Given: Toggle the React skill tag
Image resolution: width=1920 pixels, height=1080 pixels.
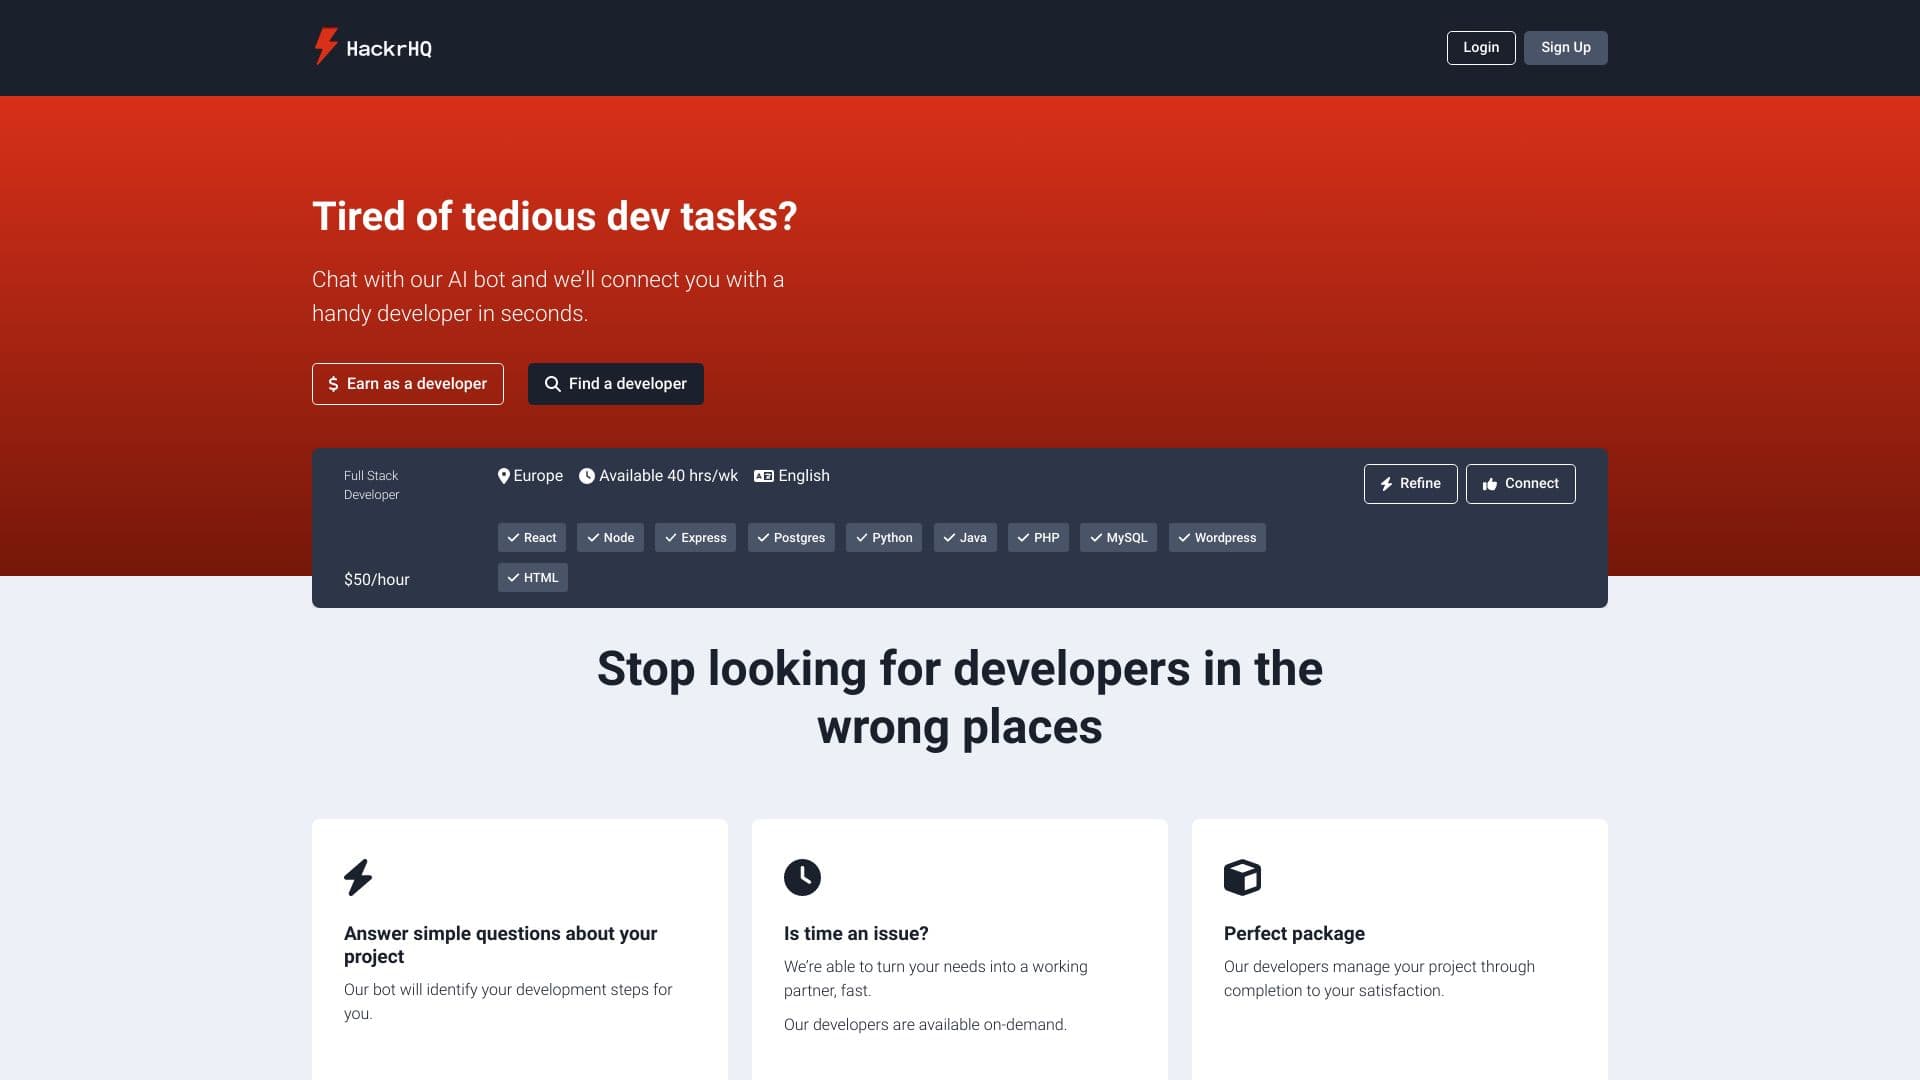Looking at the screenshot, I should point(532,538).
